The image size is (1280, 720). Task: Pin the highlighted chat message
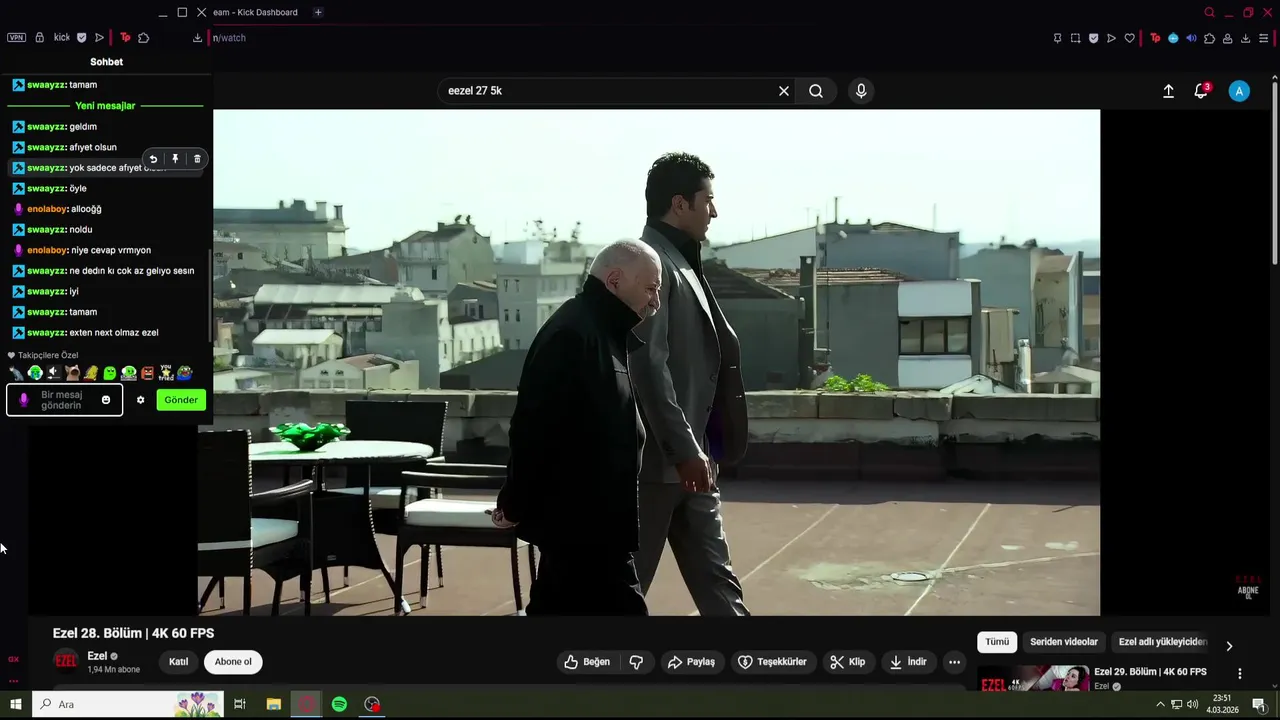(175, 159)
